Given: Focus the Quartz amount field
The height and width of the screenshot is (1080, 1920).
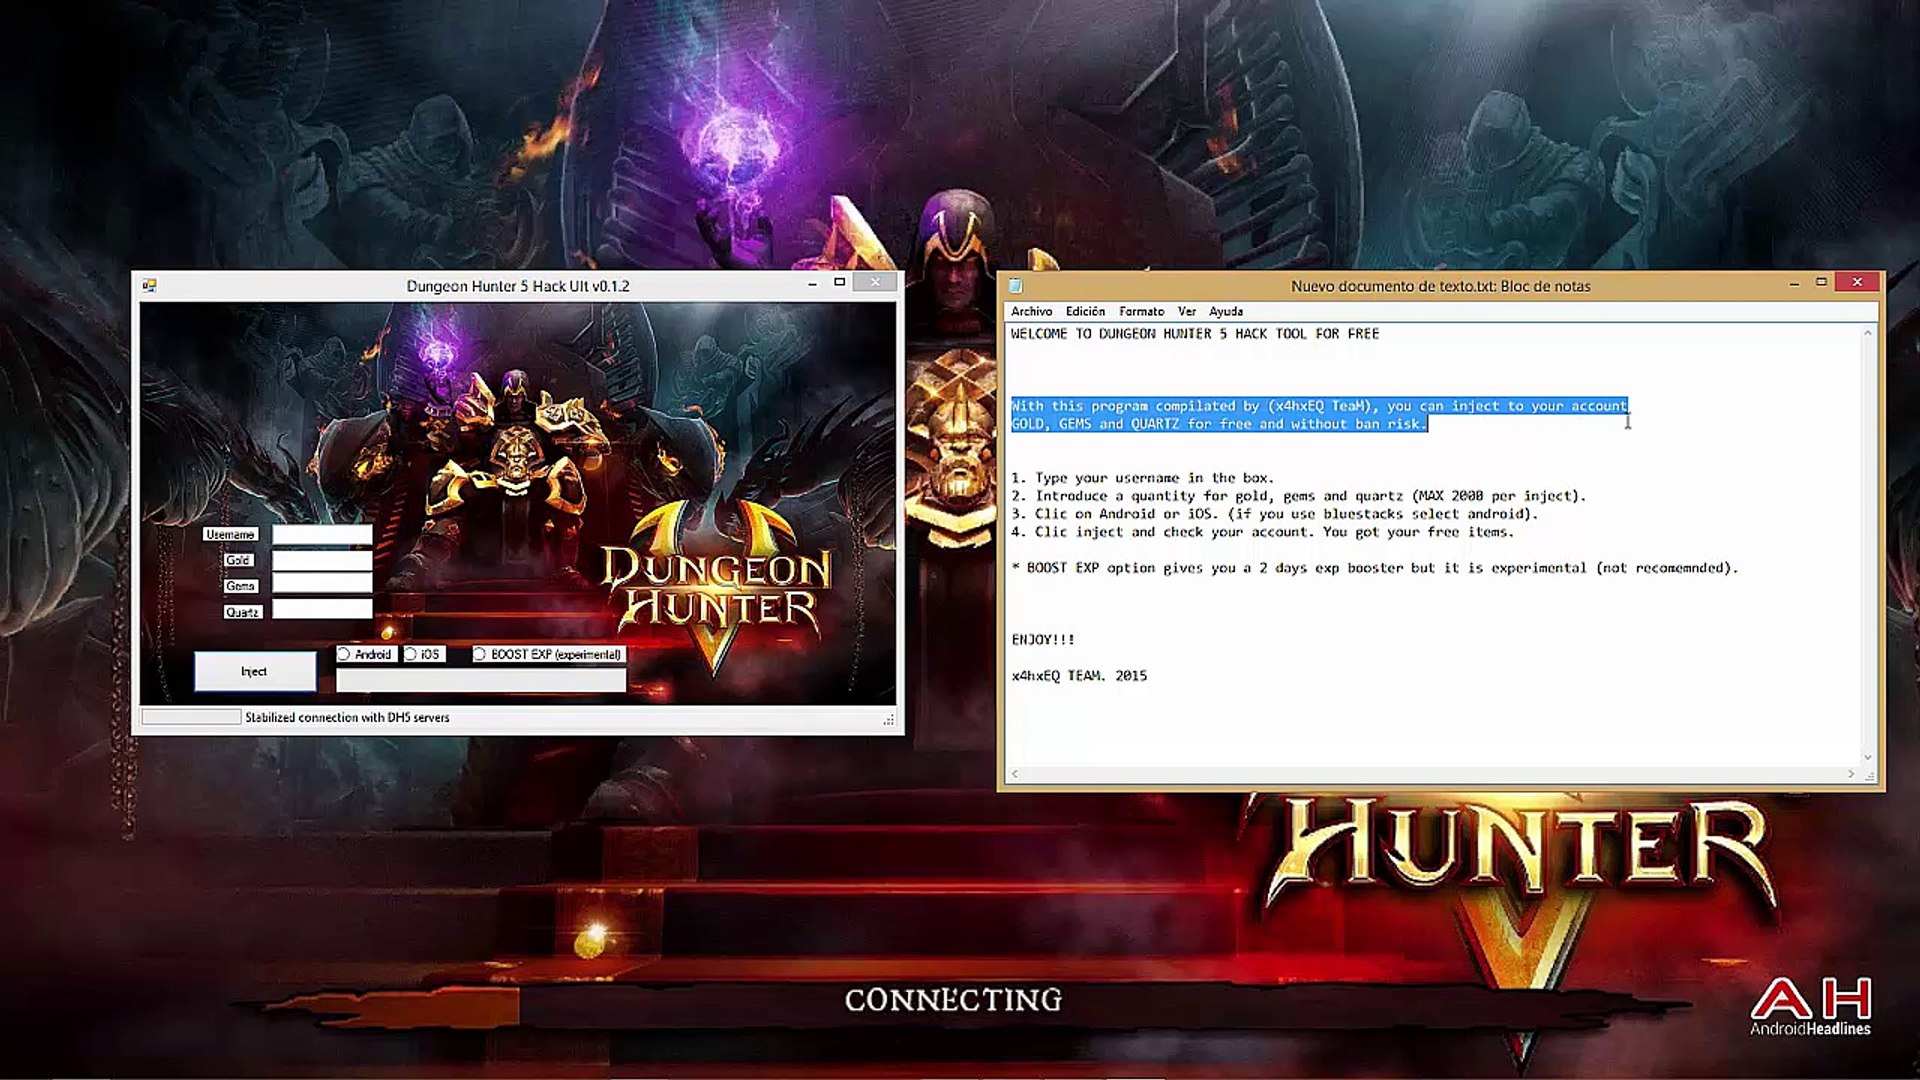Looking at the screenshot, I should point(322,609).
